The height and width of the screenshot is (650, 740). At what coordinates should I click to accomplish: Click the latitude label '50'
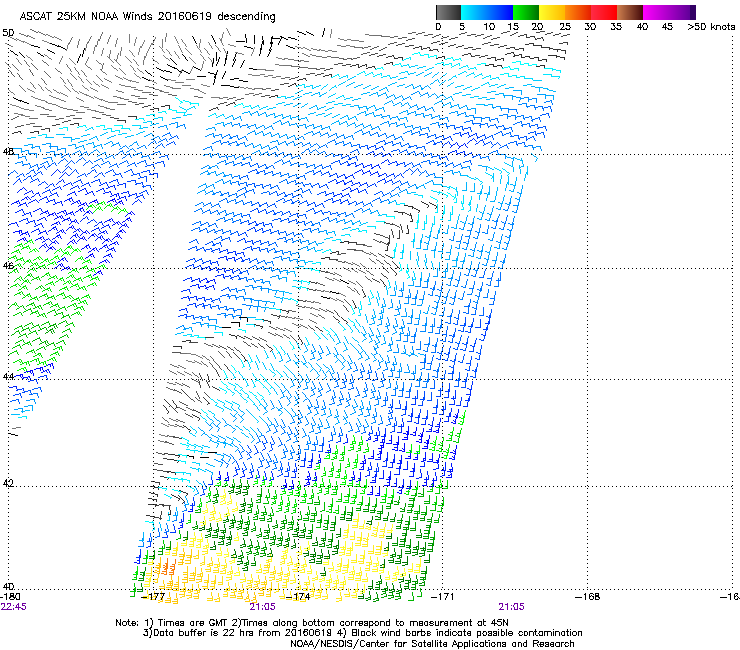pyautogui.click(x=8, y=33)
